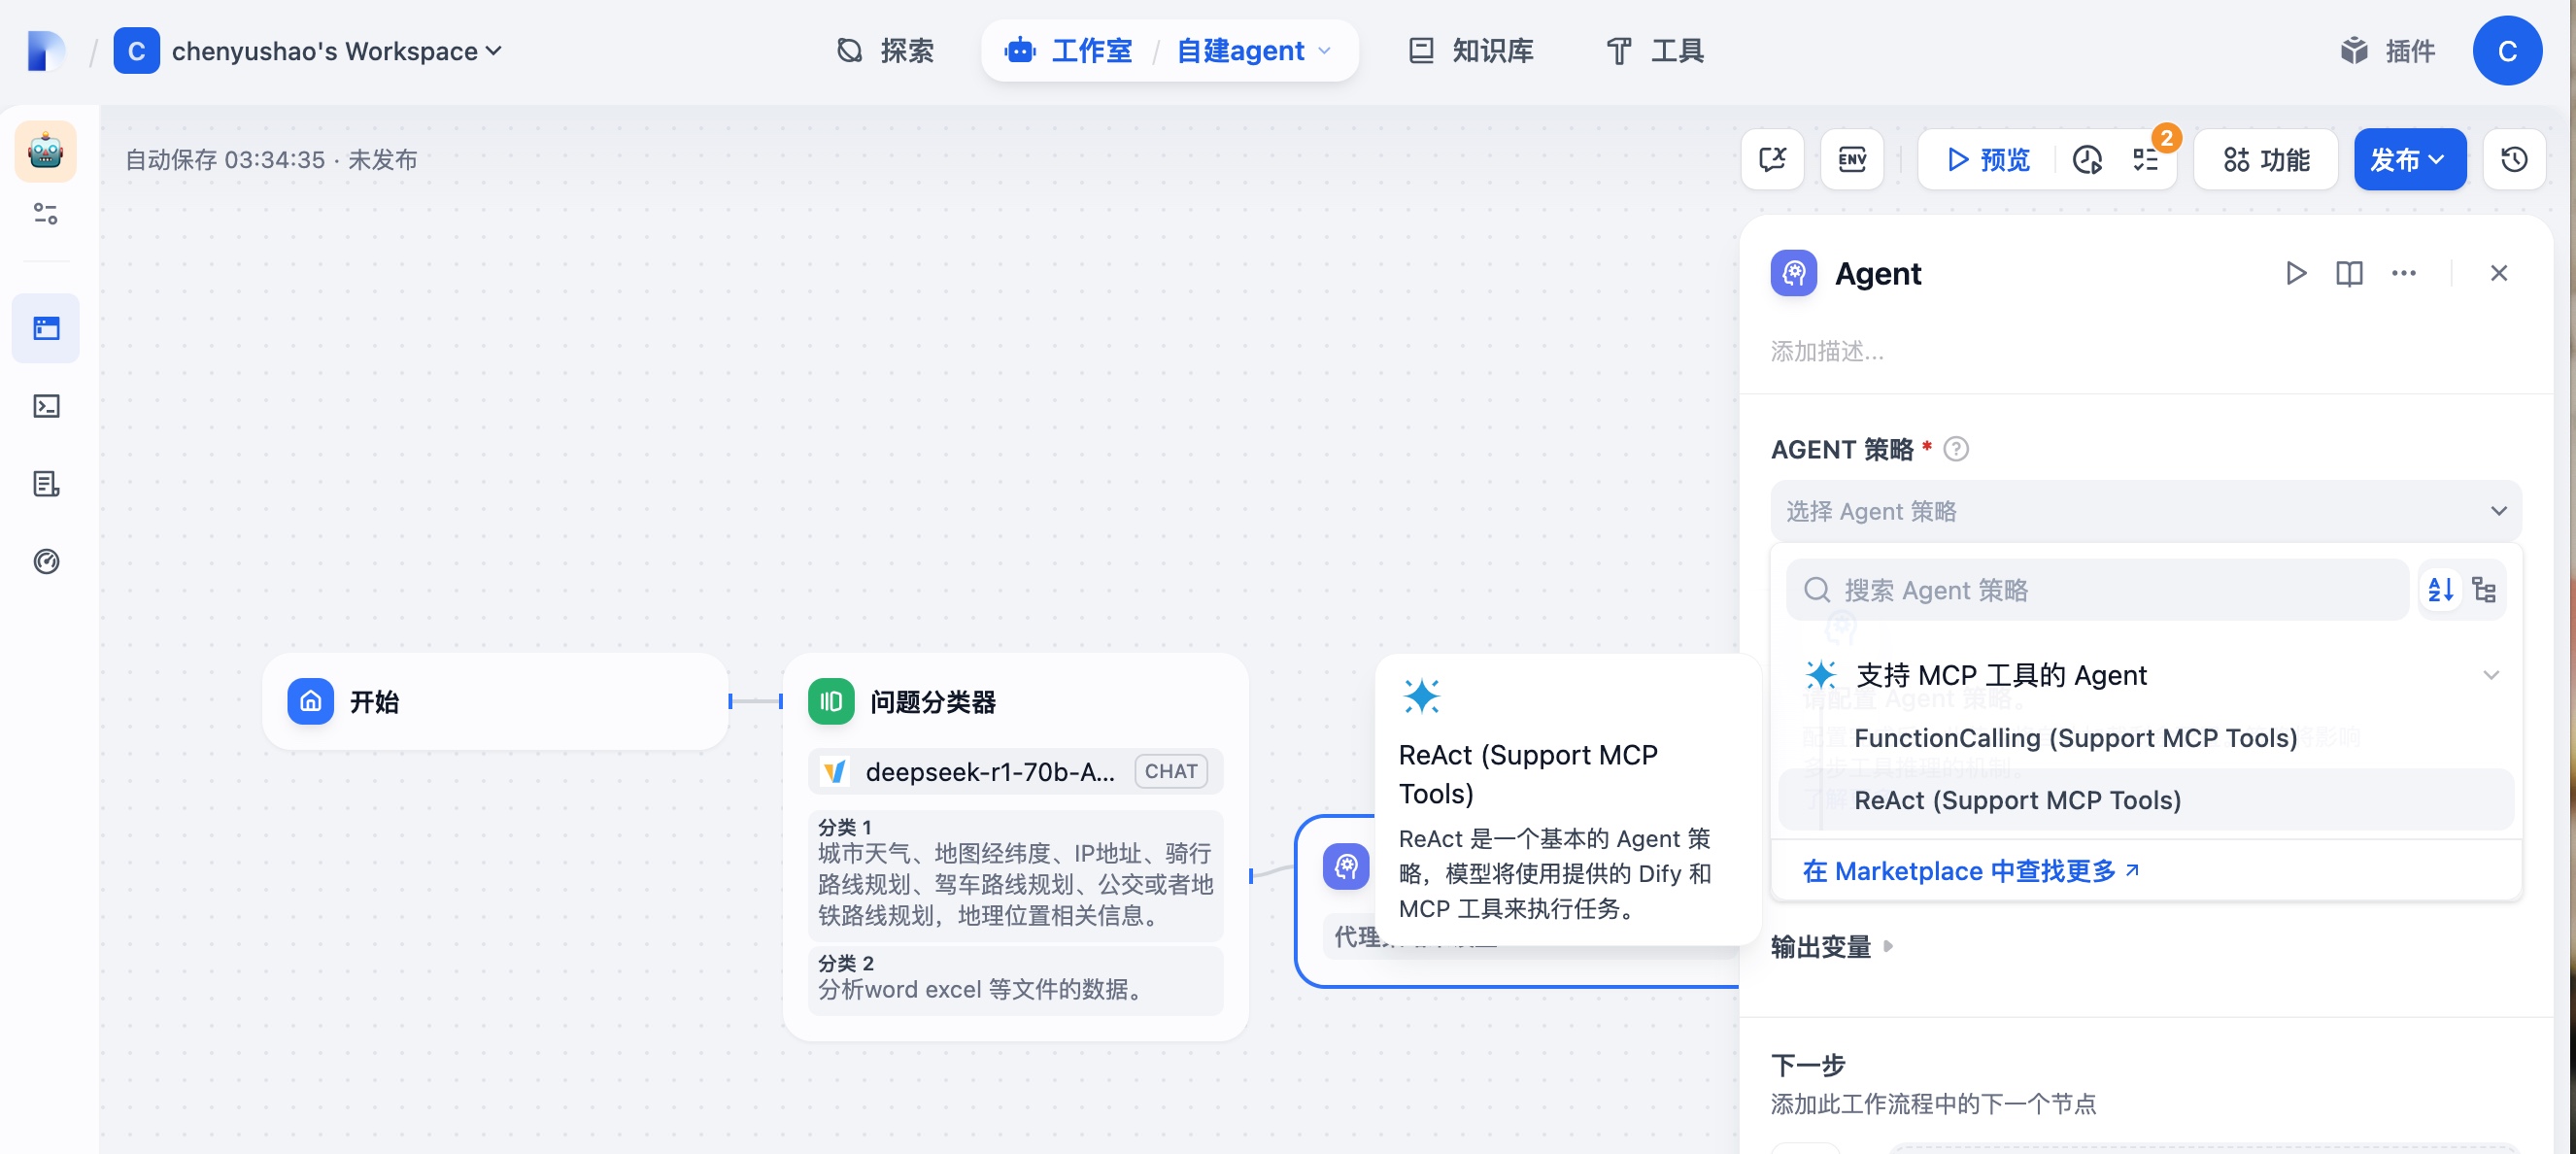This screenshot has width=2576, height=1154.
Task: Select the 问题分类器 node title
Action: (x=932, y=702)
